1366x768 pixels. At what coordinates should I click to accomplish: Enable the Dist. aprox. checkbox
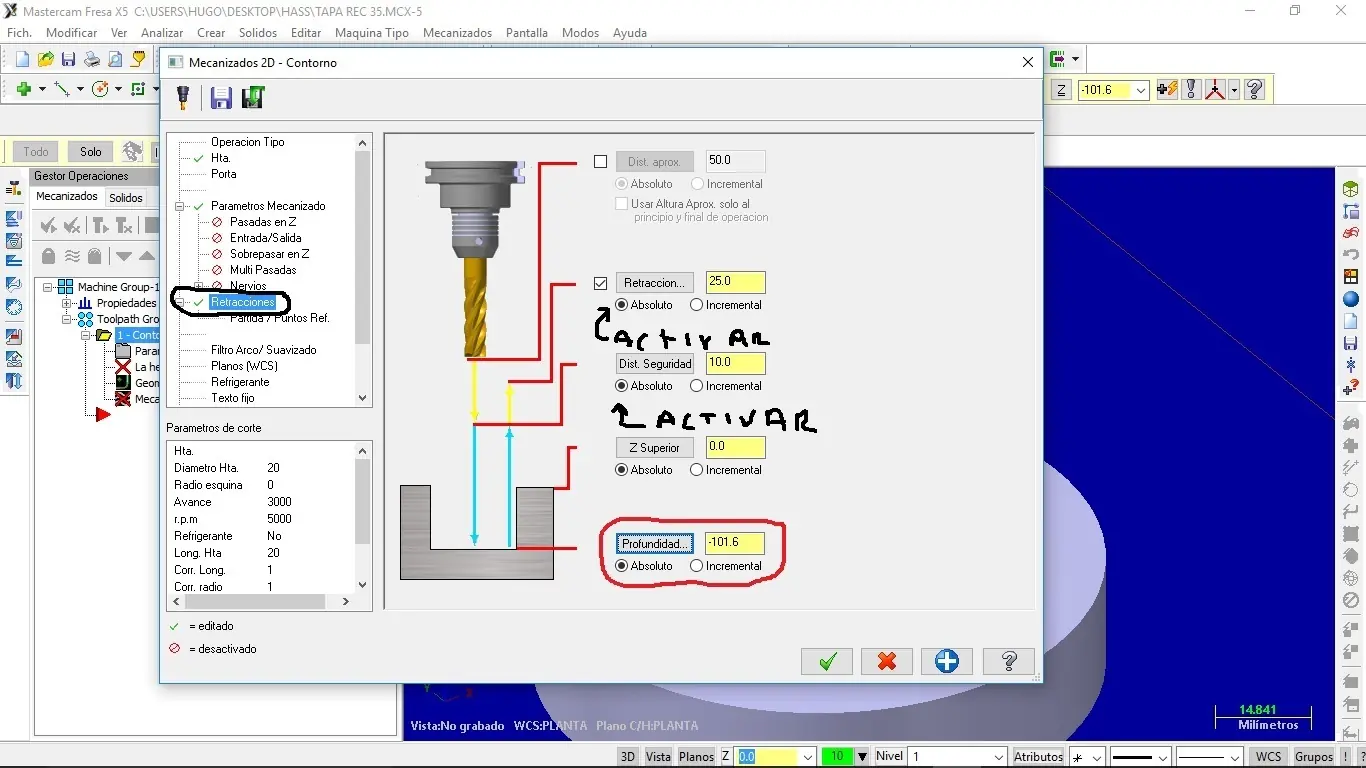600,161
